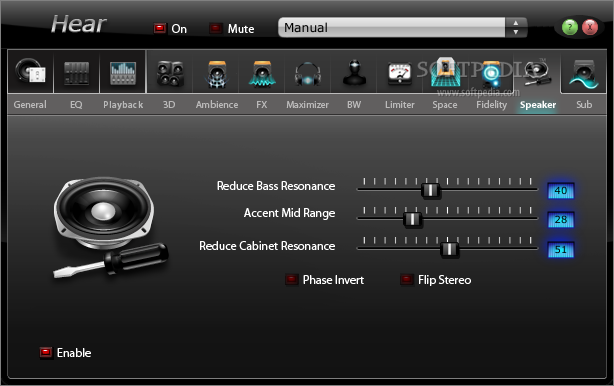
Task: Click the Reduce Bass Resonance slider handle
Action: [431, 190]
